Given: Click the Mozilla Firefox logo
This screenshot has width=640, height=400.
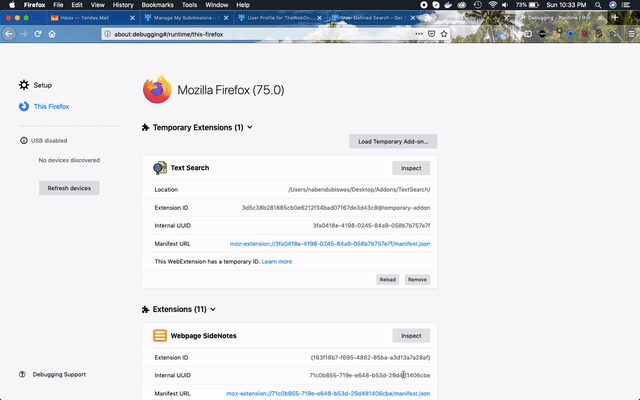Looking at the screenshot, I should [x=157, y=89].
